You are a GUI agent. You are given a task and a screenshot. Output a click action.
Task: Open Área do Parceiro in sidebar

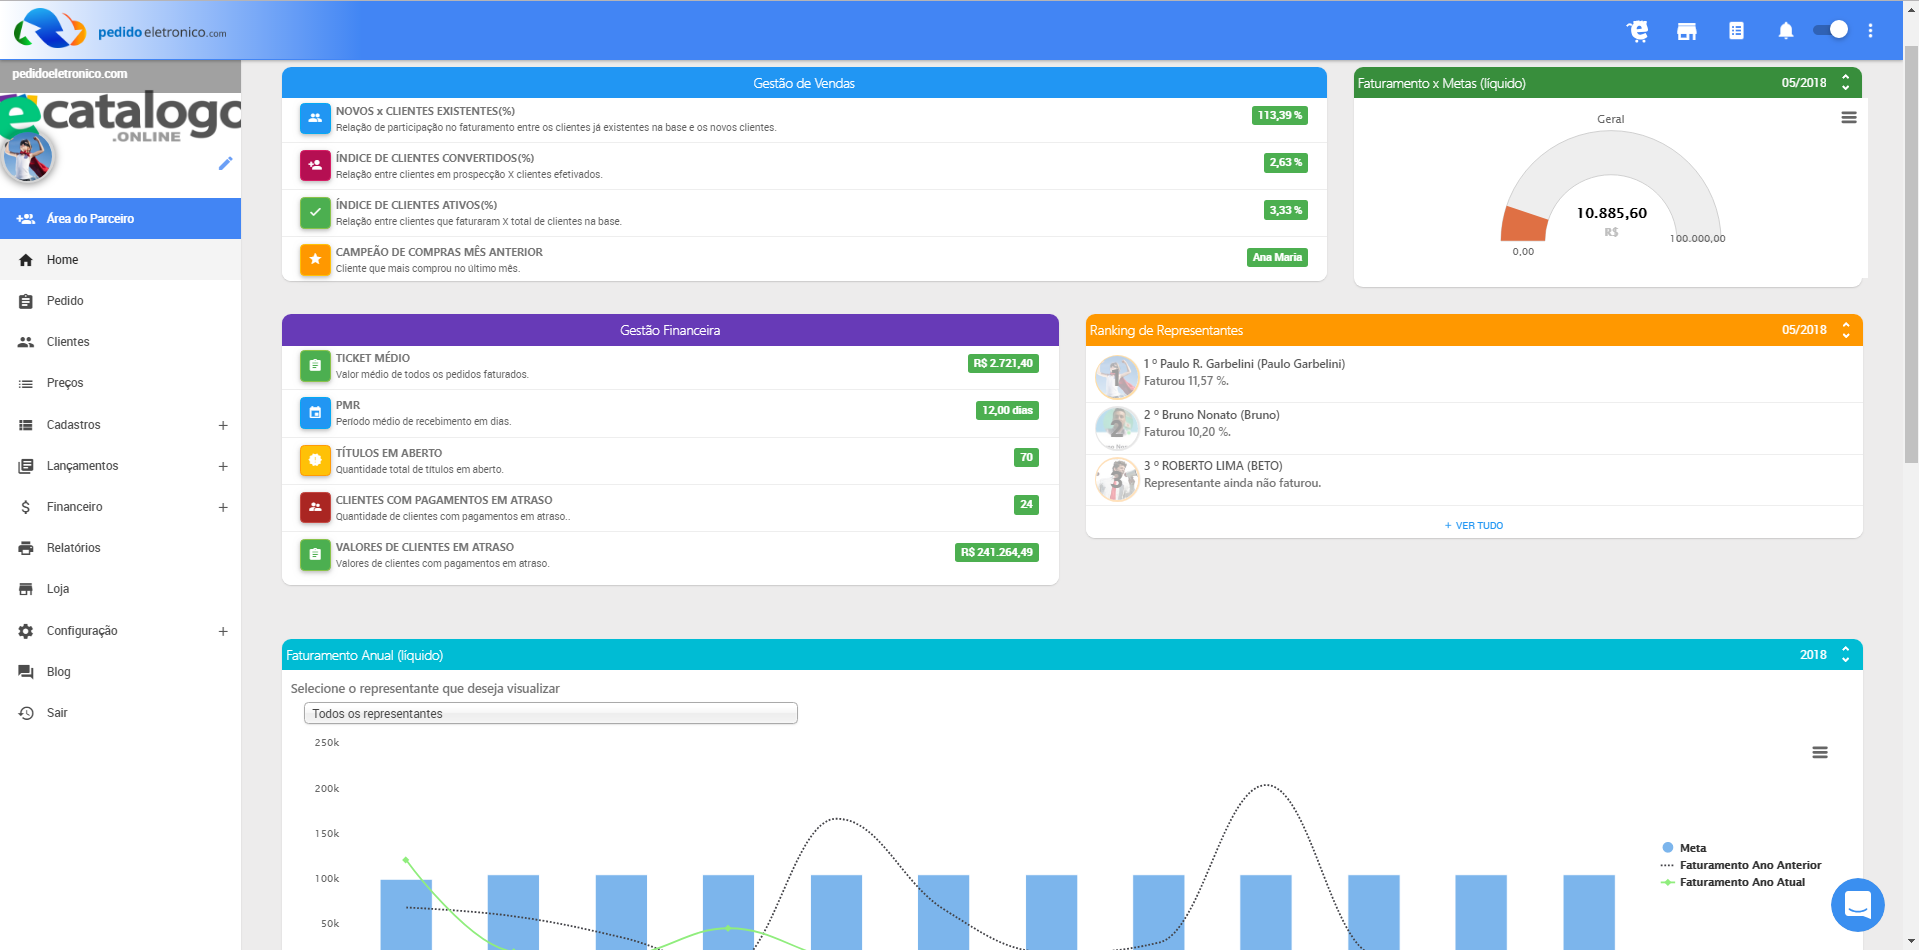tap(120, 218)
